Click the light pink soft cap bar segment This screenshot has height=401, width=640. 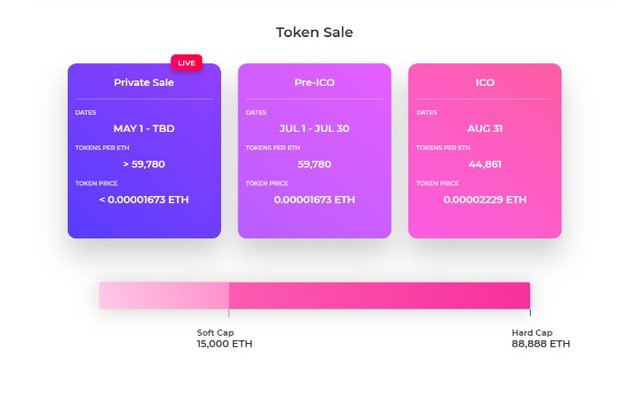(x=163, y=295)
